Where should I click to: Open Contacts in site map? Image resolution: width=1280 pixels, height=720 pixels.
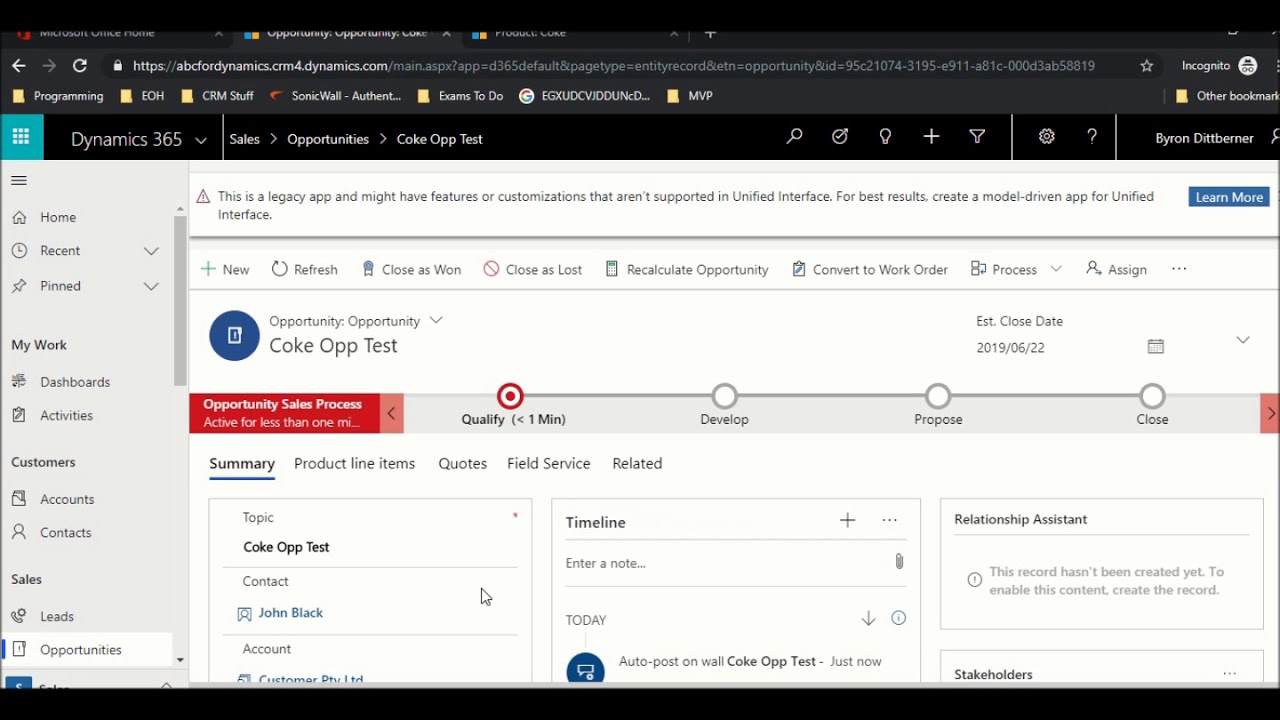[x=65, y=533]
